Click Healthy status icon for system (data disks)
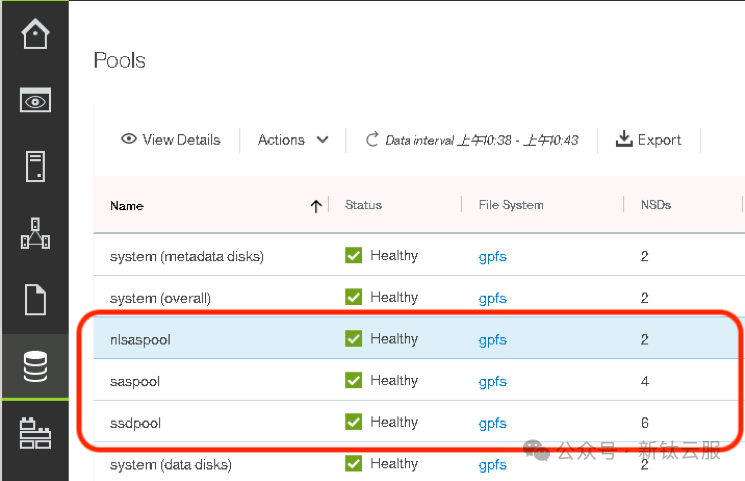This screenshot has width=745, height=481. pyautogui.click(x=353, y=463)
